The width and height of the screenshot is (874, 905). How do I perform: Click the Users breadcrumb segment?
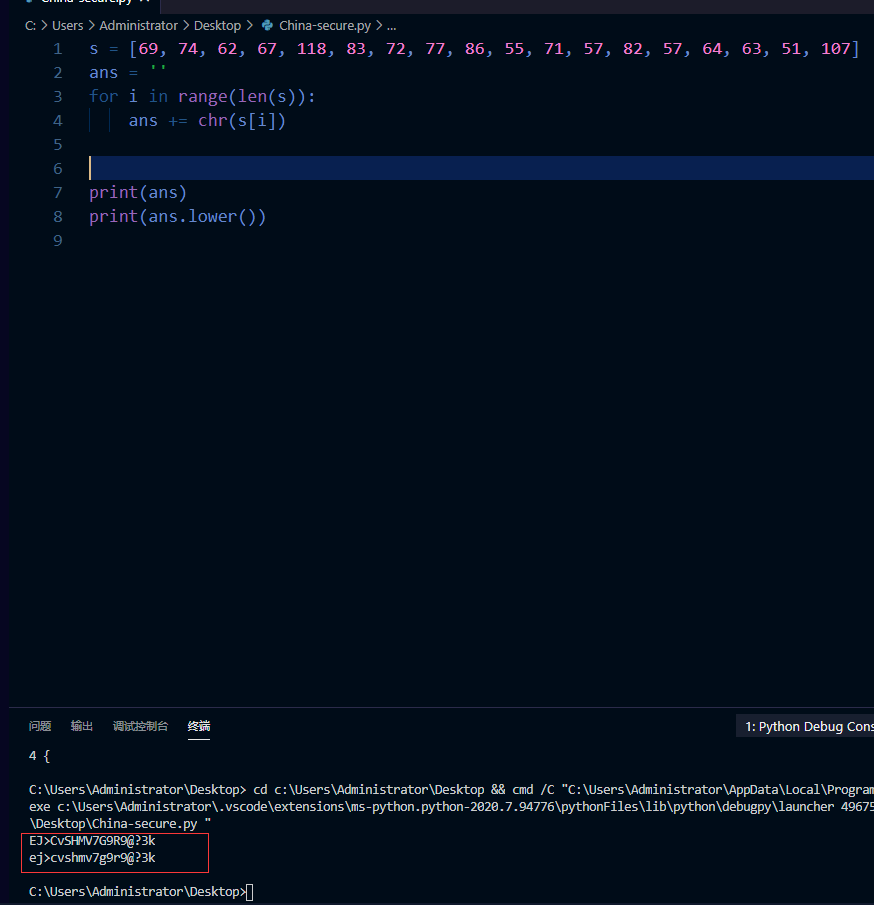pyautogui.click(x=68, y=26)
